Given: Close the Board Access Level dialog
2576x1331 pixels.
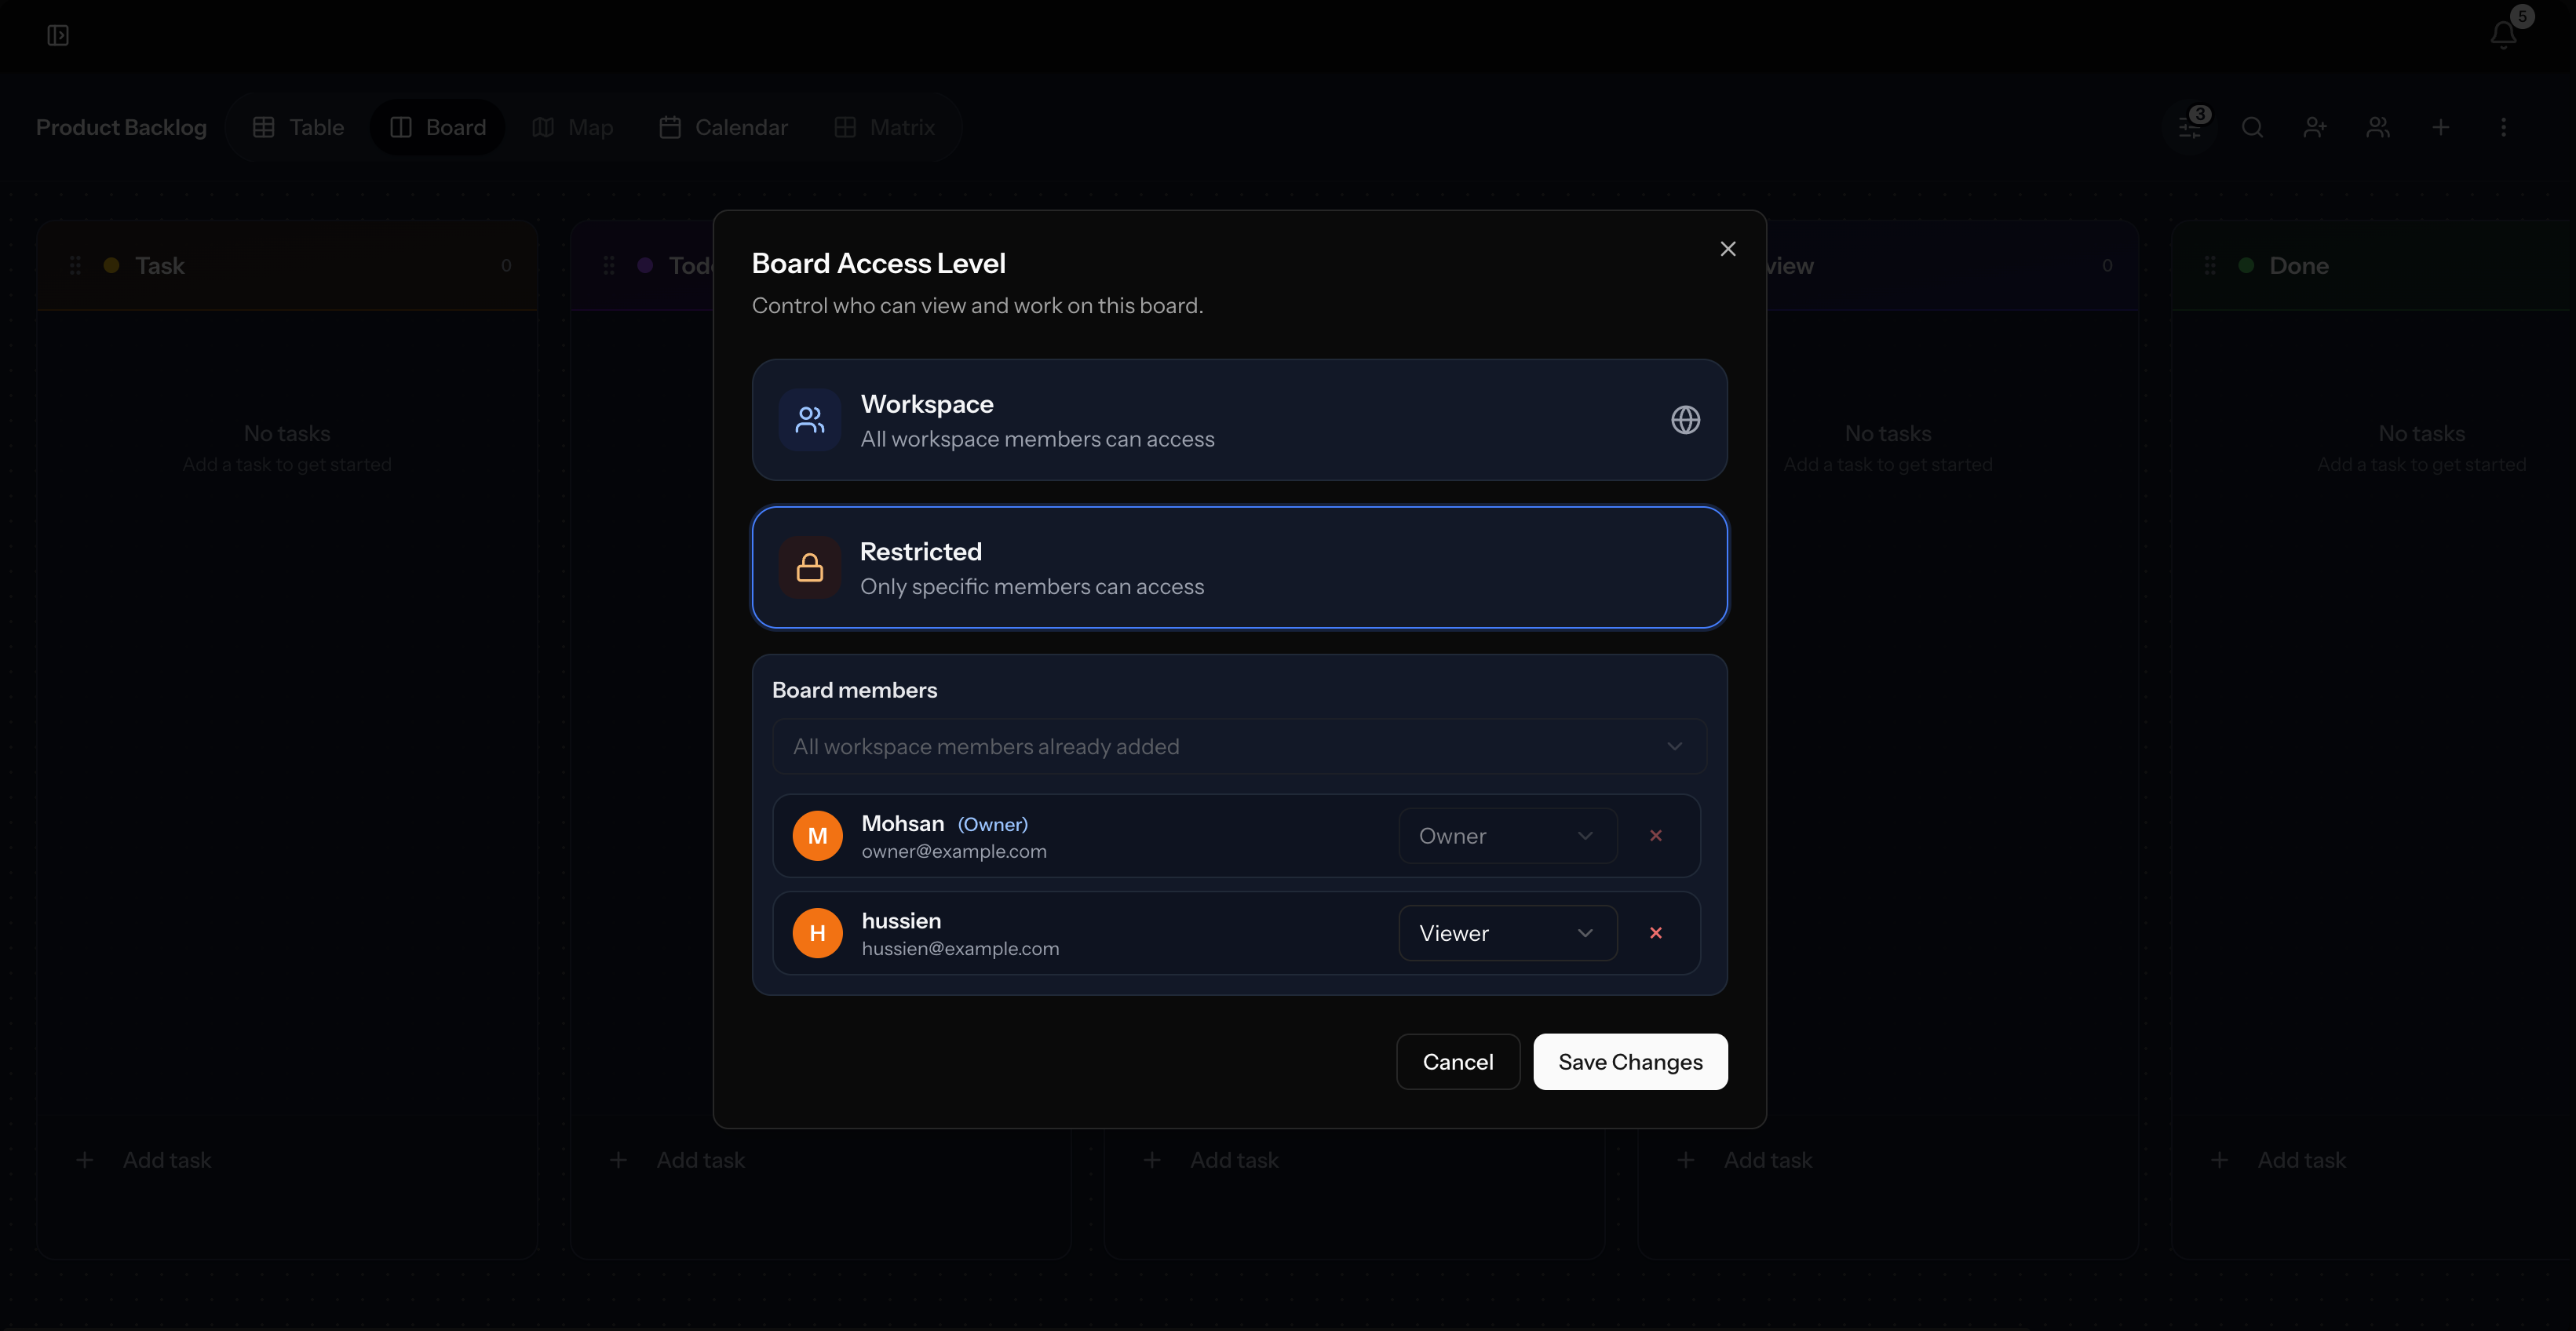Looking at the screenshot, I should (x=1727, y=249).
